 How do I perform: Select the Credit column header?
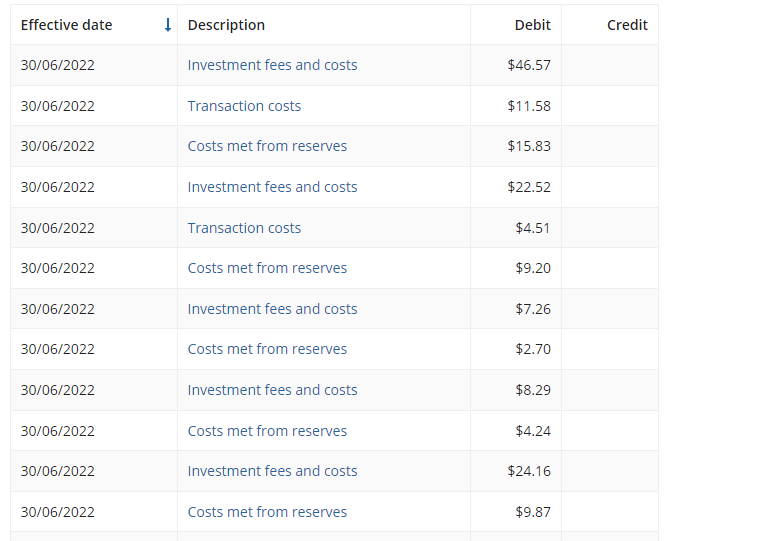(x=627, y=25)
